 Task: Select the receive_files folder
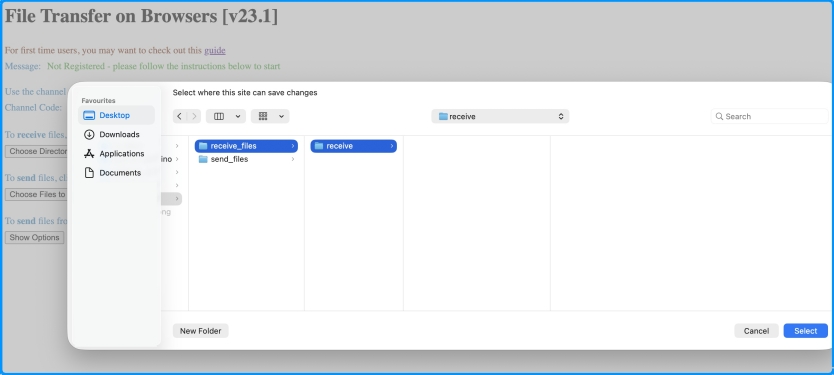pos(246,146)
